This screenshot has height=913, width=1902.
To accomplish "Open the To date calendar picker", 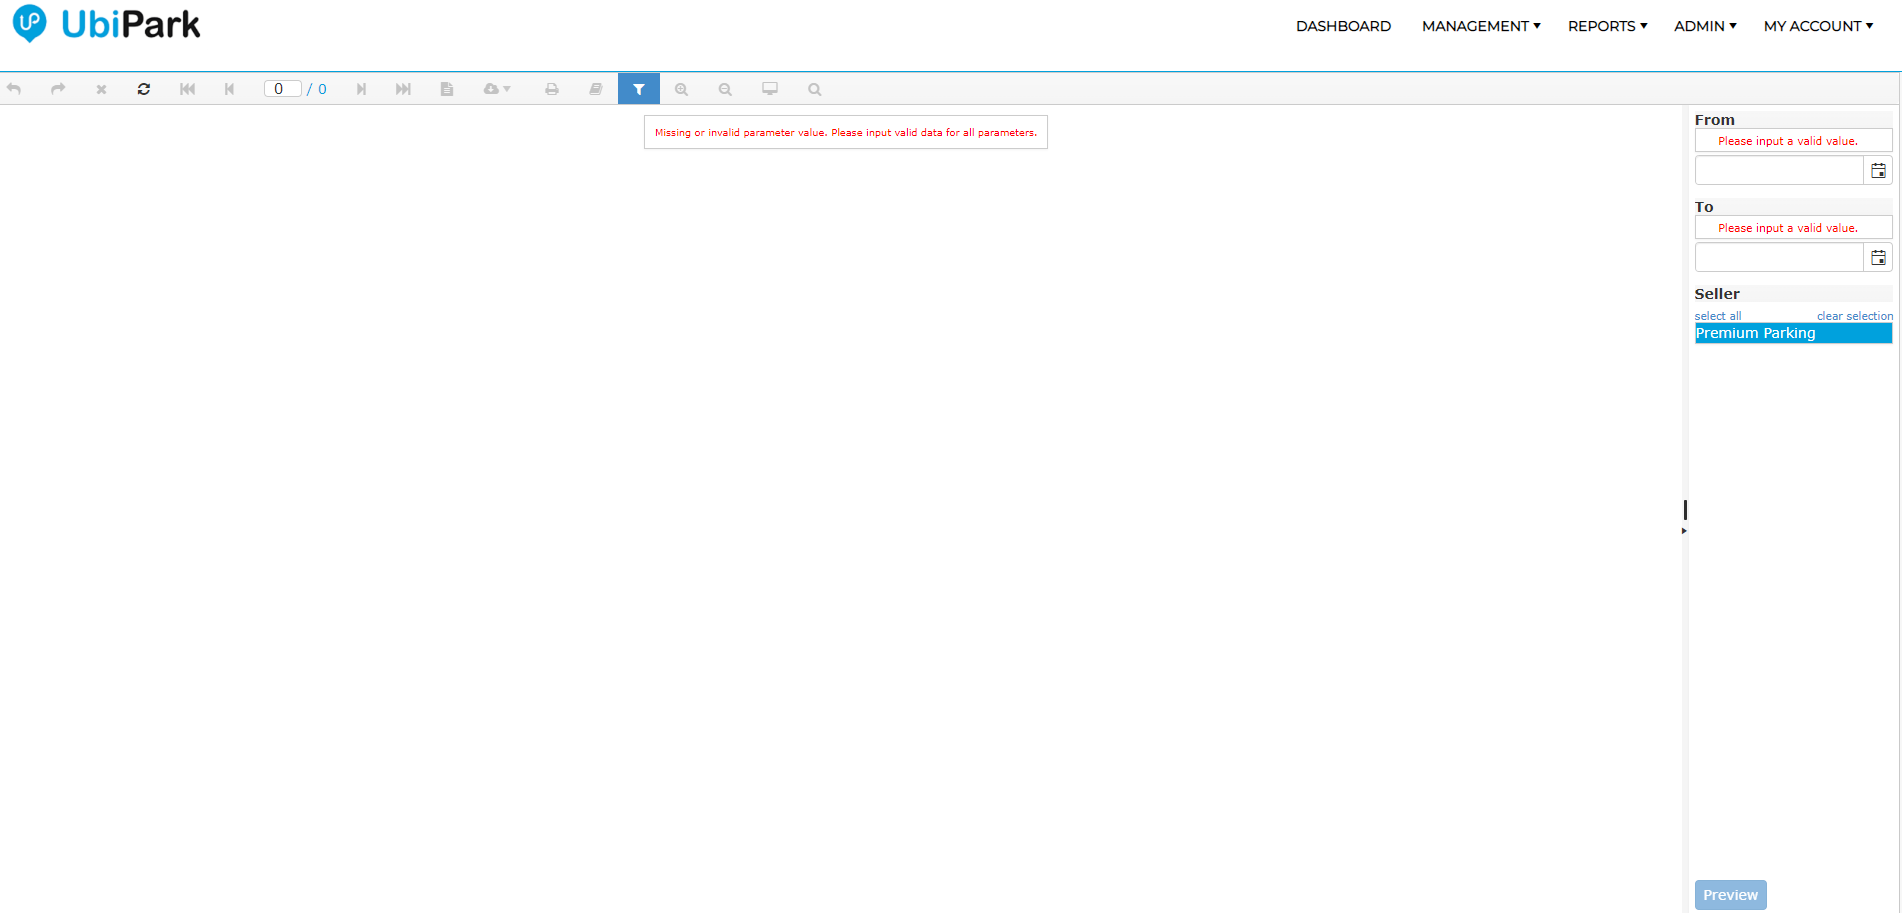I will [x=1878, y=258].
